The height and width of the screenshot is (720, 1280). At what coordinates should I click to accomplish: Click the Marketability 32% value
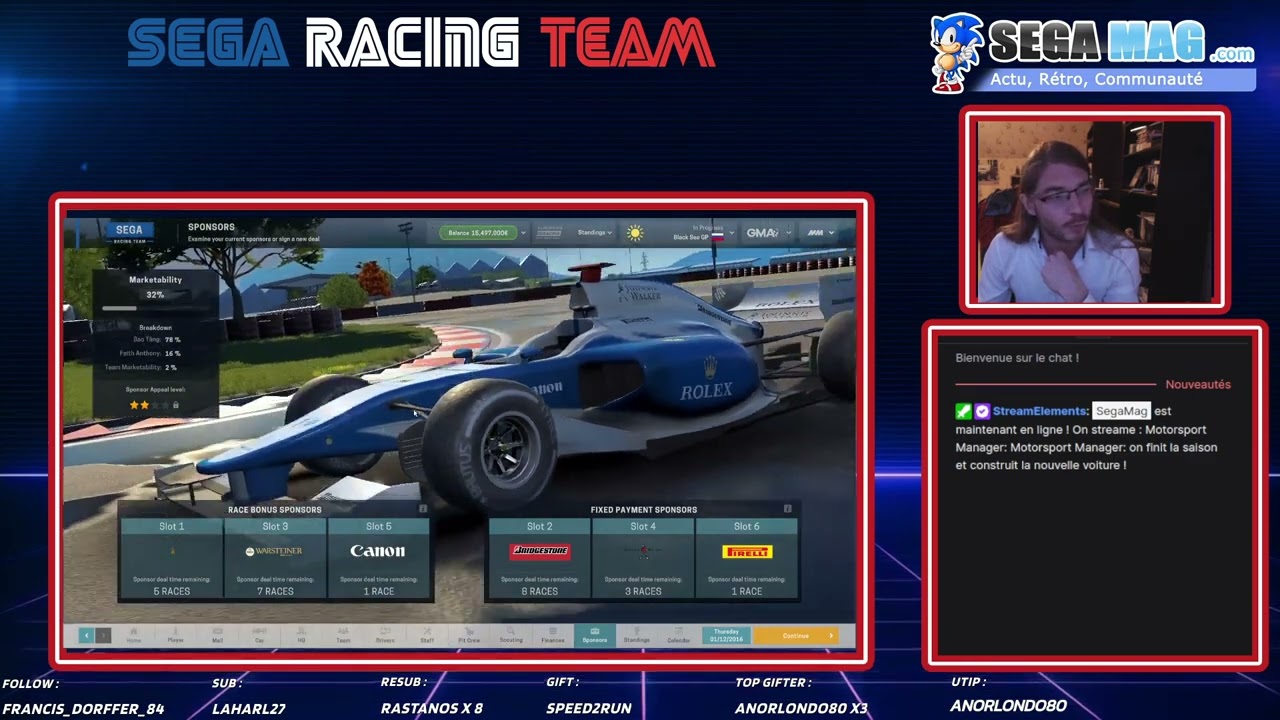155,295
